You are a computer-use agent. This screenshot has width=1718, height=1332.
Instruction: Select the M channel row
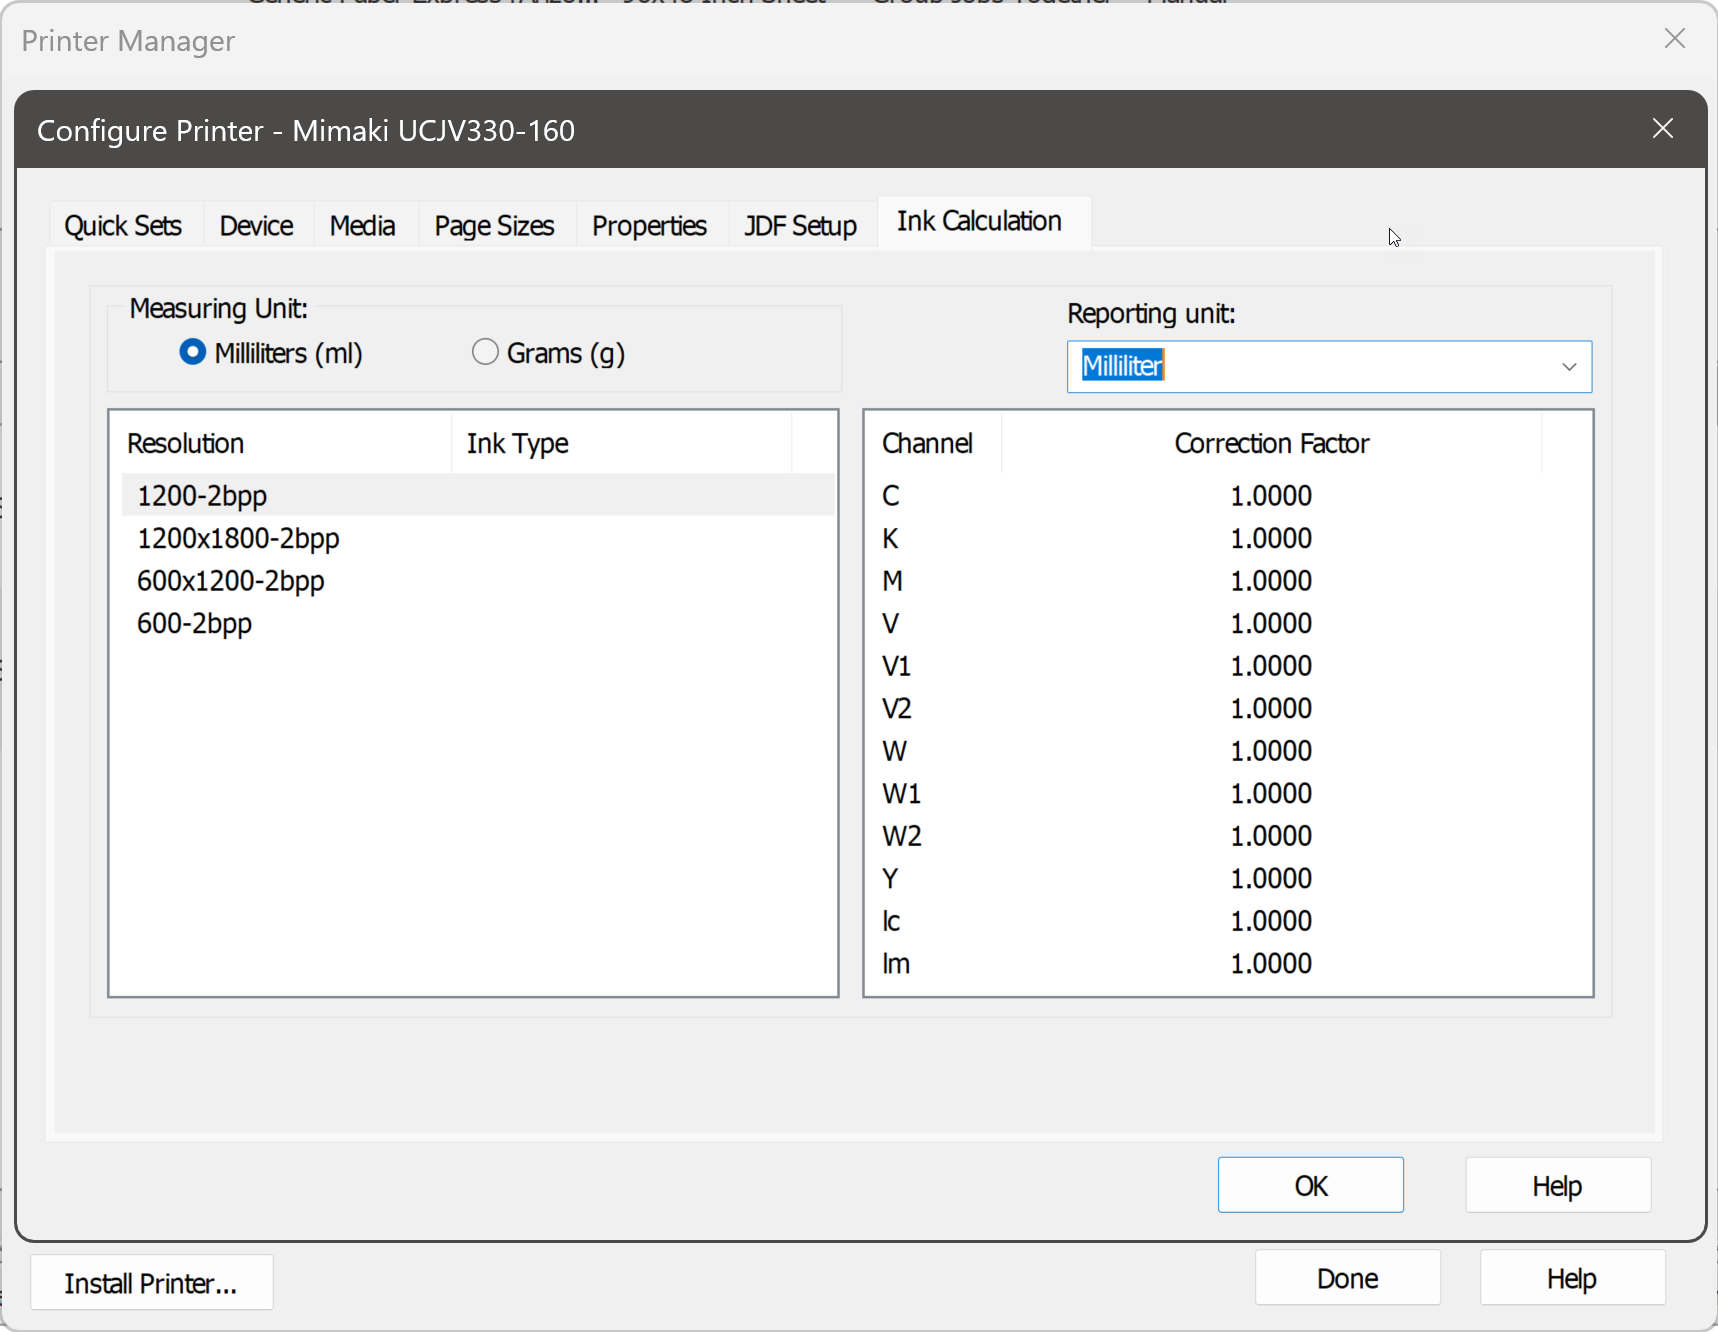coord(1228,581)
